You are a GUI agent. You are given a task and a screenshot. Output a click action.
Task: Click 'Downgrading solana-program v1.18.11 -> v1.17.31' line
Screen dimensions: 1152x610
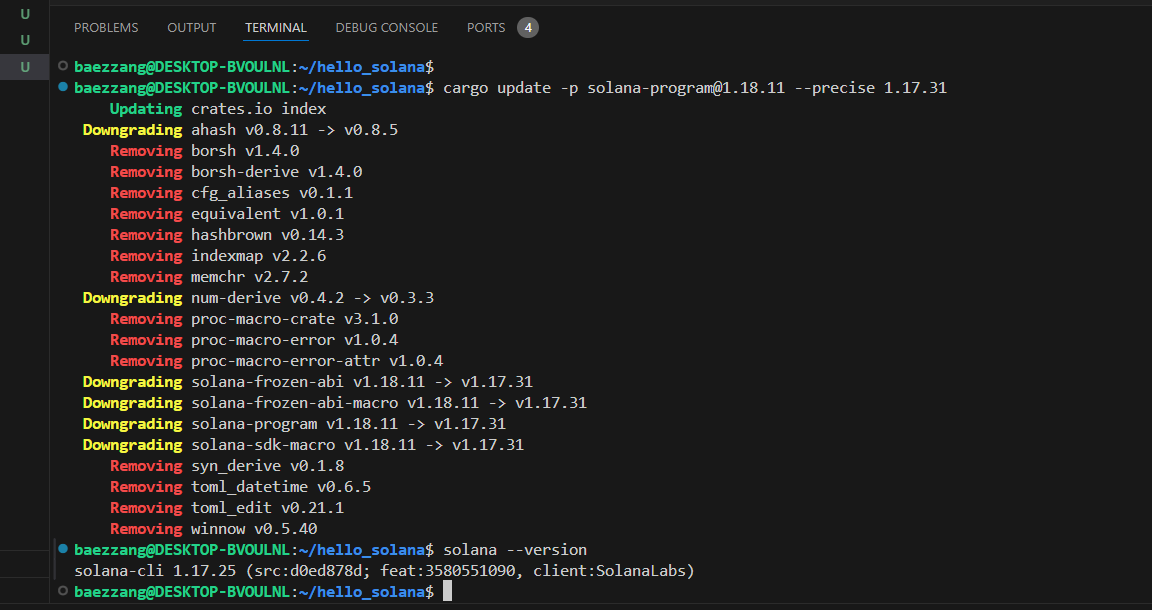coord(295,423)
